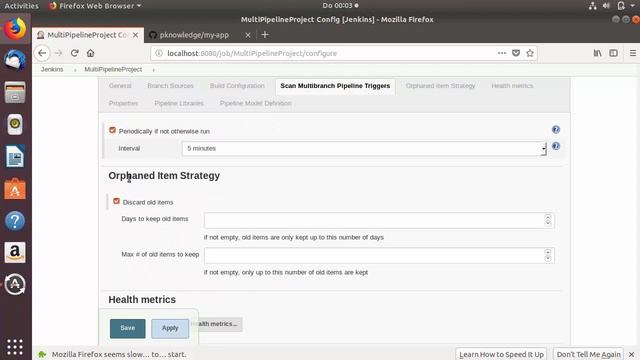Click the Save button
640x360 pixels.
[x=127, y=328]
